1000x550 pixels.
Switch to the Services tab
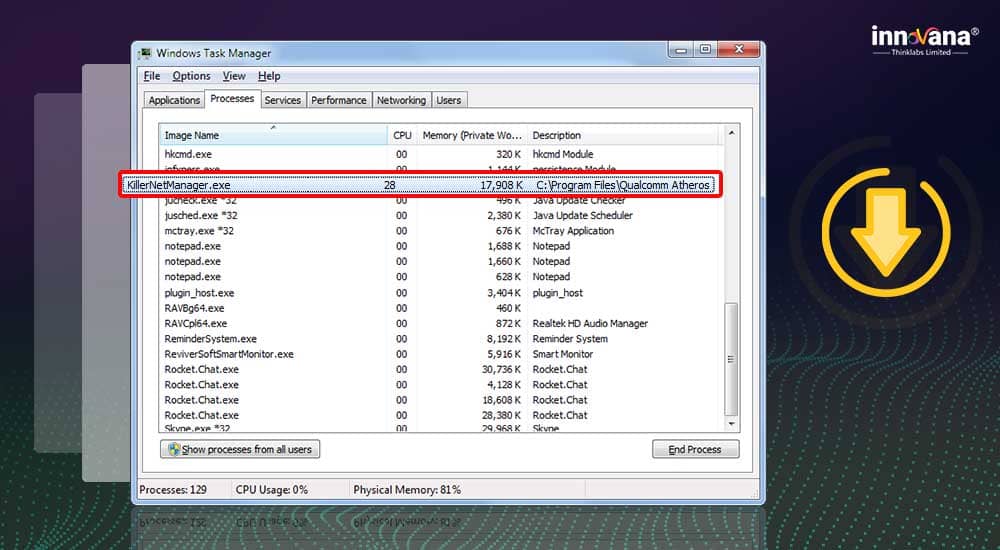point(283,100)
